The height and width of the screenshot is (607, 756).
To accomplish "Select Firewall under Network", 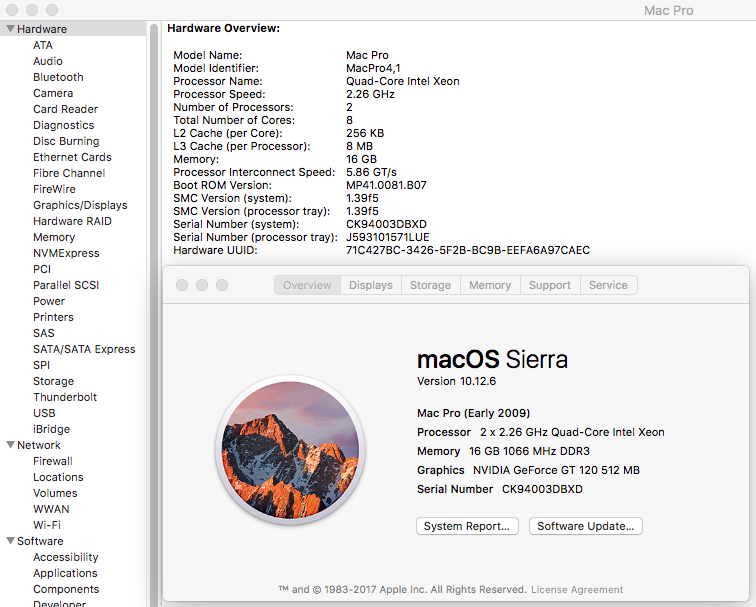I will point(53,461).
